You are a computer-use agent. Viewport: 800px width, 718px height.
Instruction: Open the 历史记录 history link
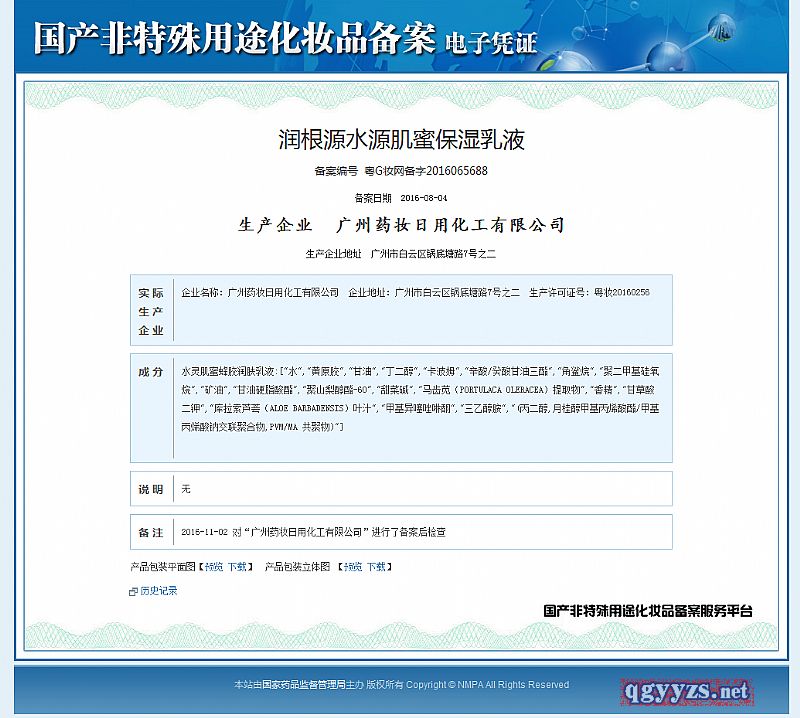pyautogui.click(x=159, y=591)
